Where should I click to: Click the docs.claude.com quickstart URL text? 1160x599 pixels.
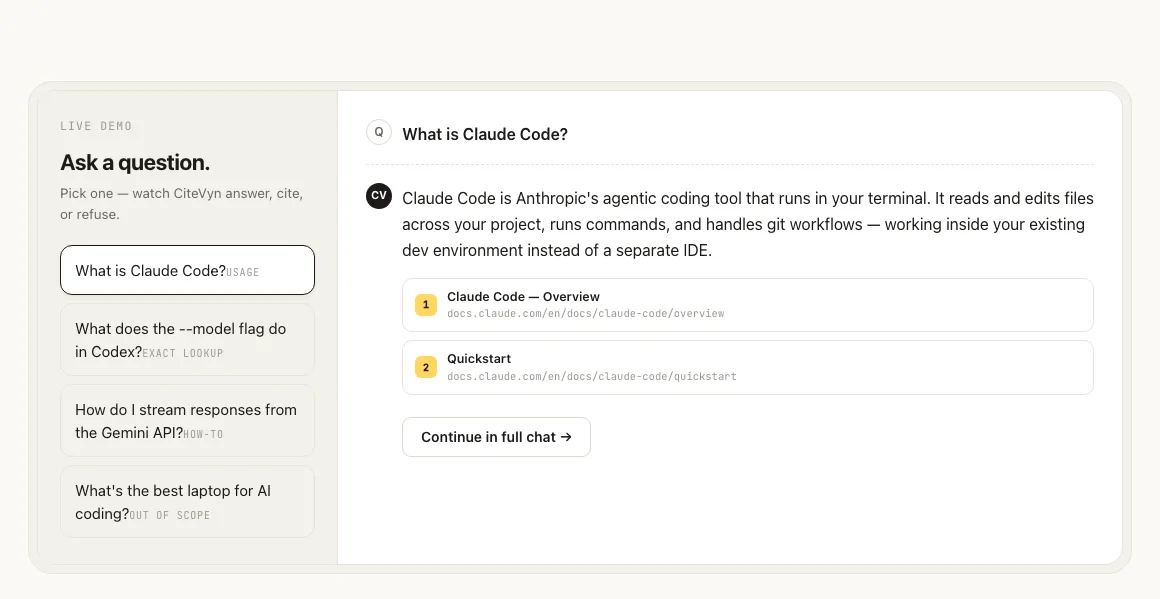click(x=592, y=376)
